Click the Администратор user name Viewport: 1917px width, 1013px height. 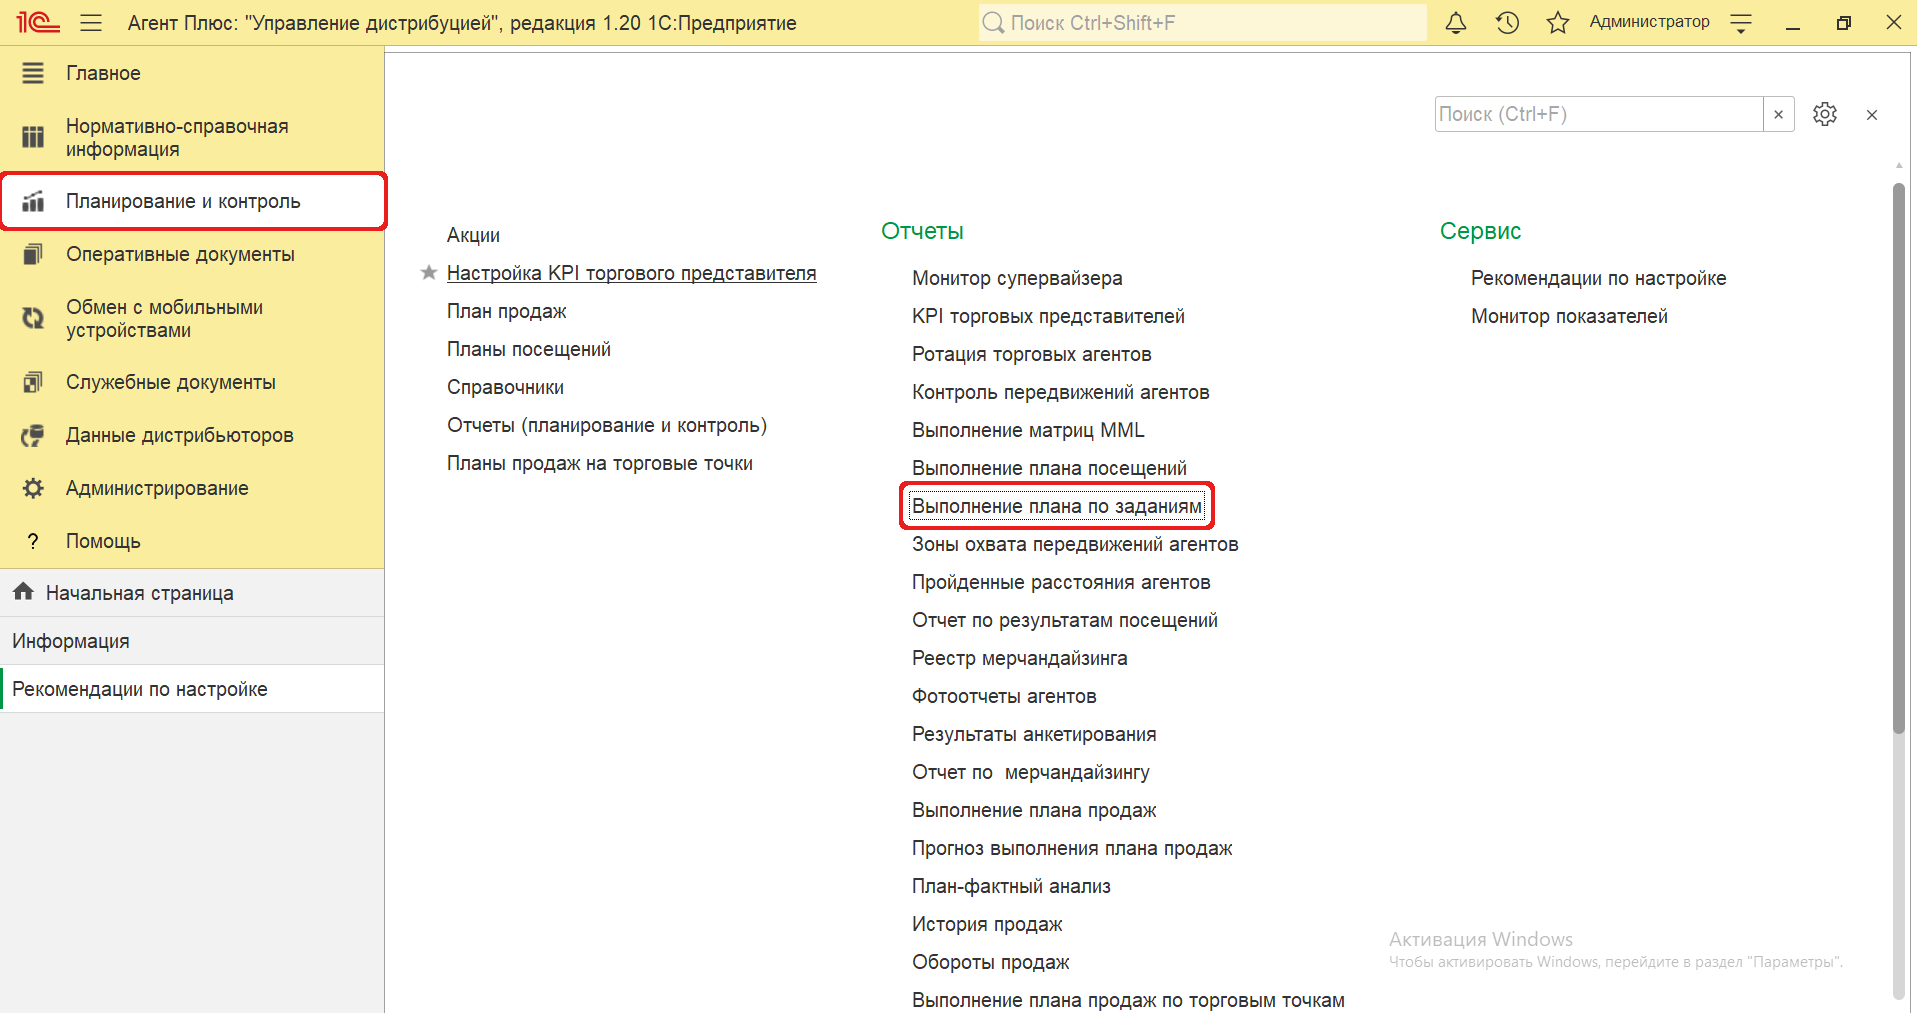pyautogui.click(x=1649, y=22)
